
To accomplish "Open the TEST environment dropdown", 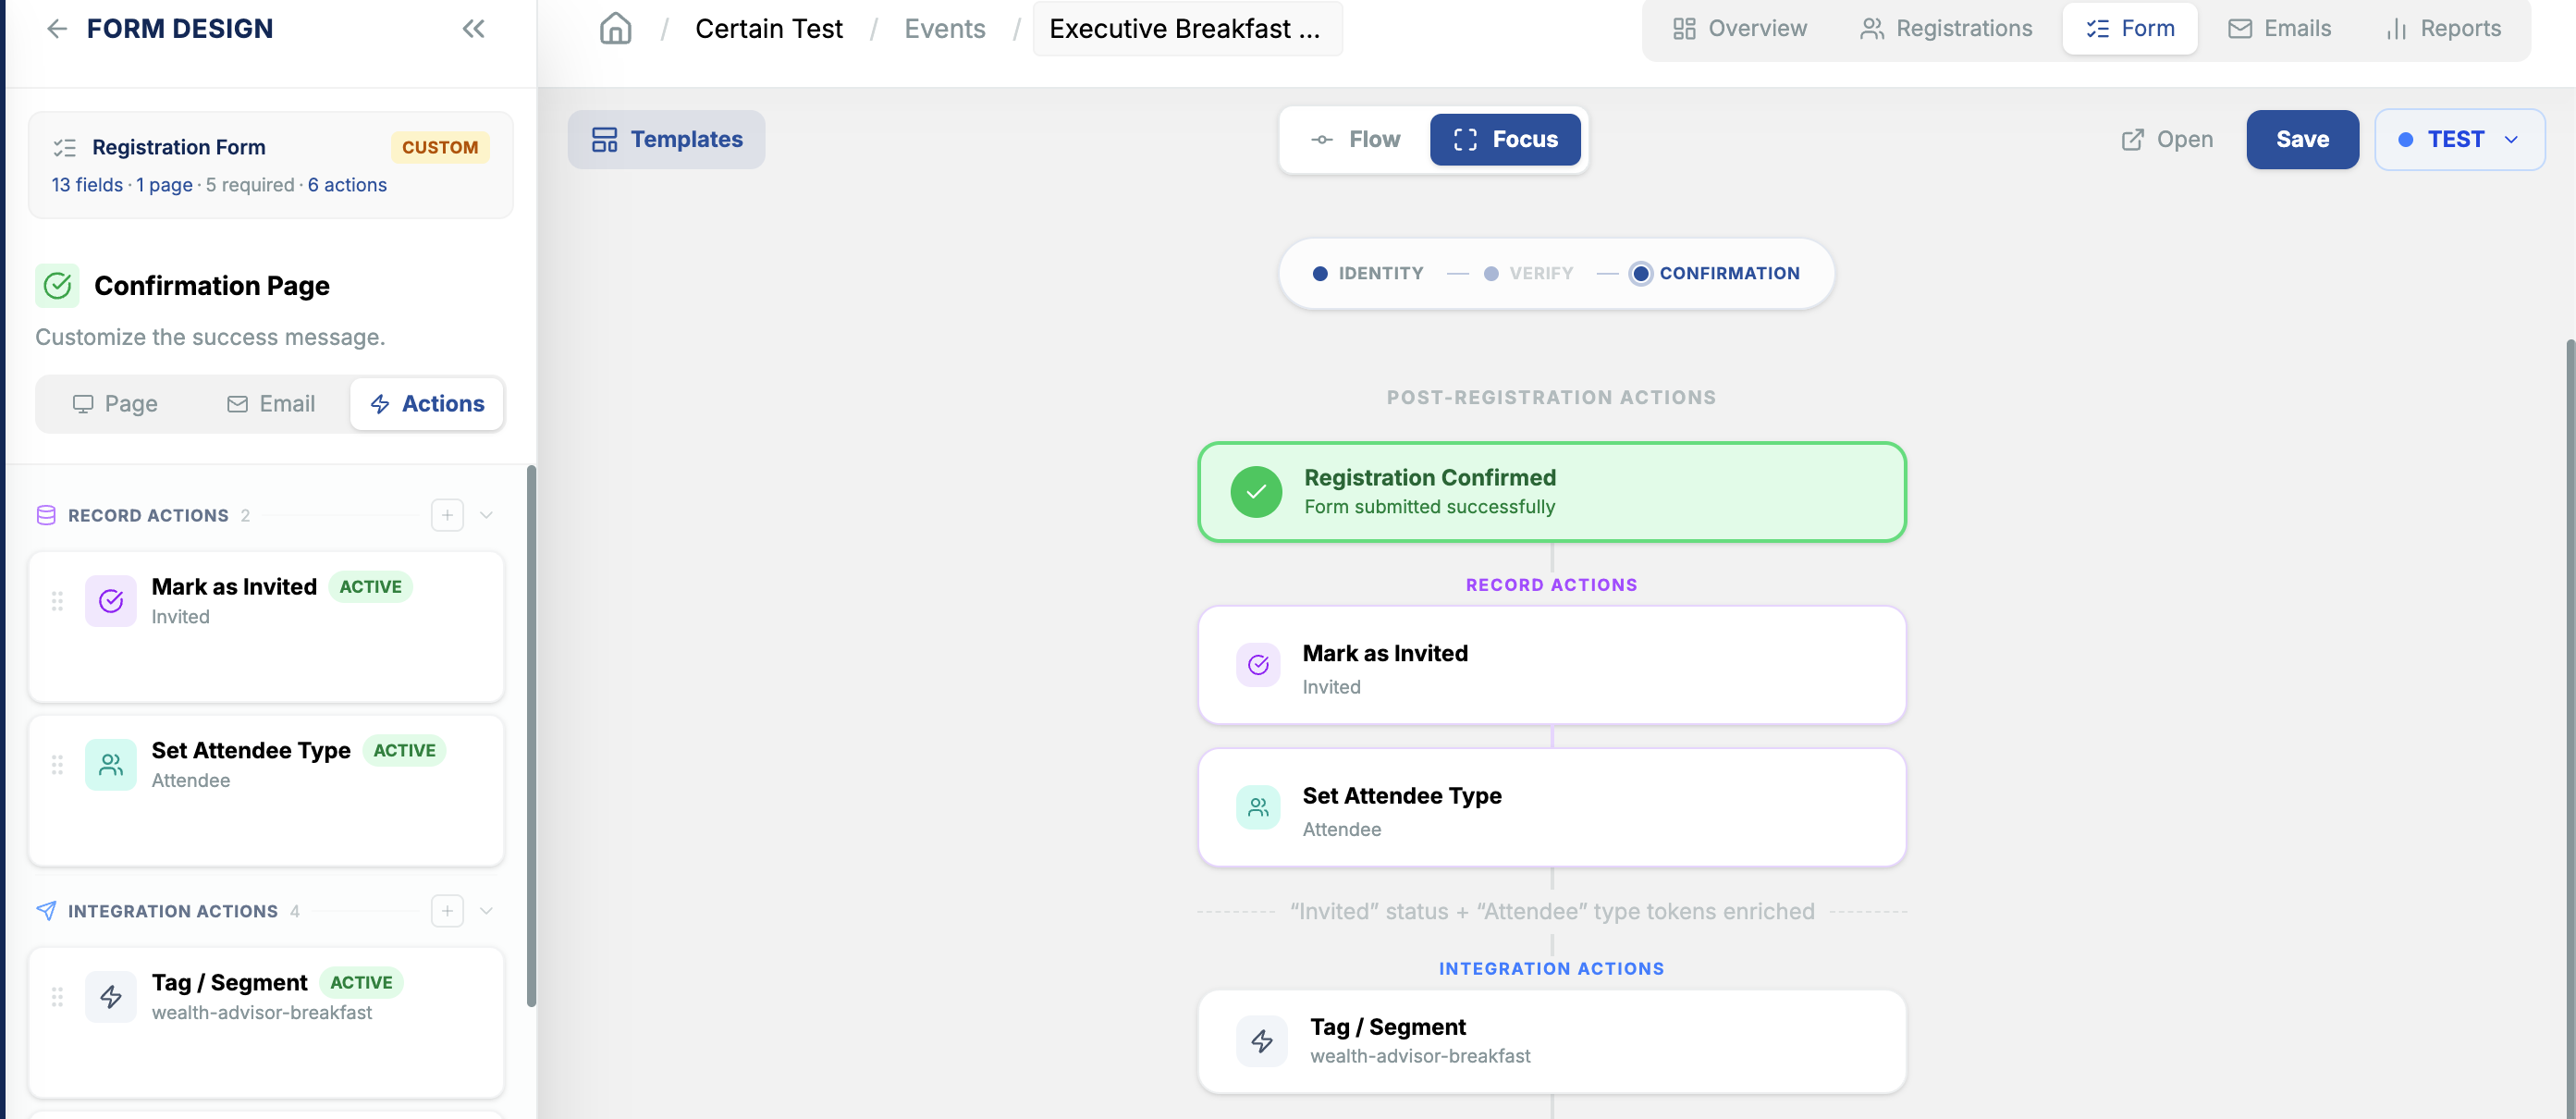I will 2460,140.
